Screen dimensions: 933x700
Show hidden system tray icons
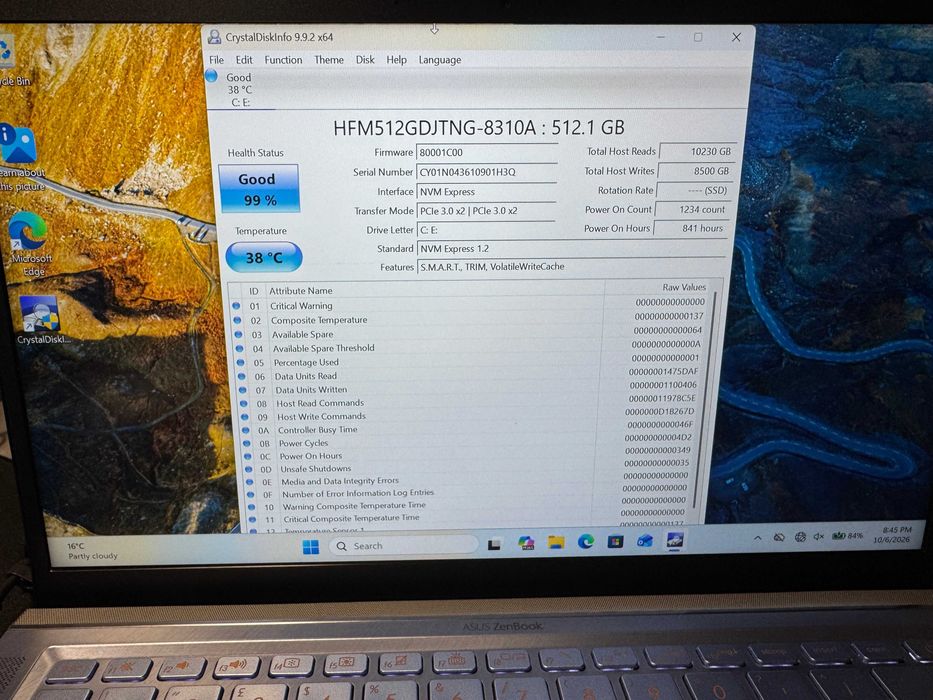coord(757,538)
